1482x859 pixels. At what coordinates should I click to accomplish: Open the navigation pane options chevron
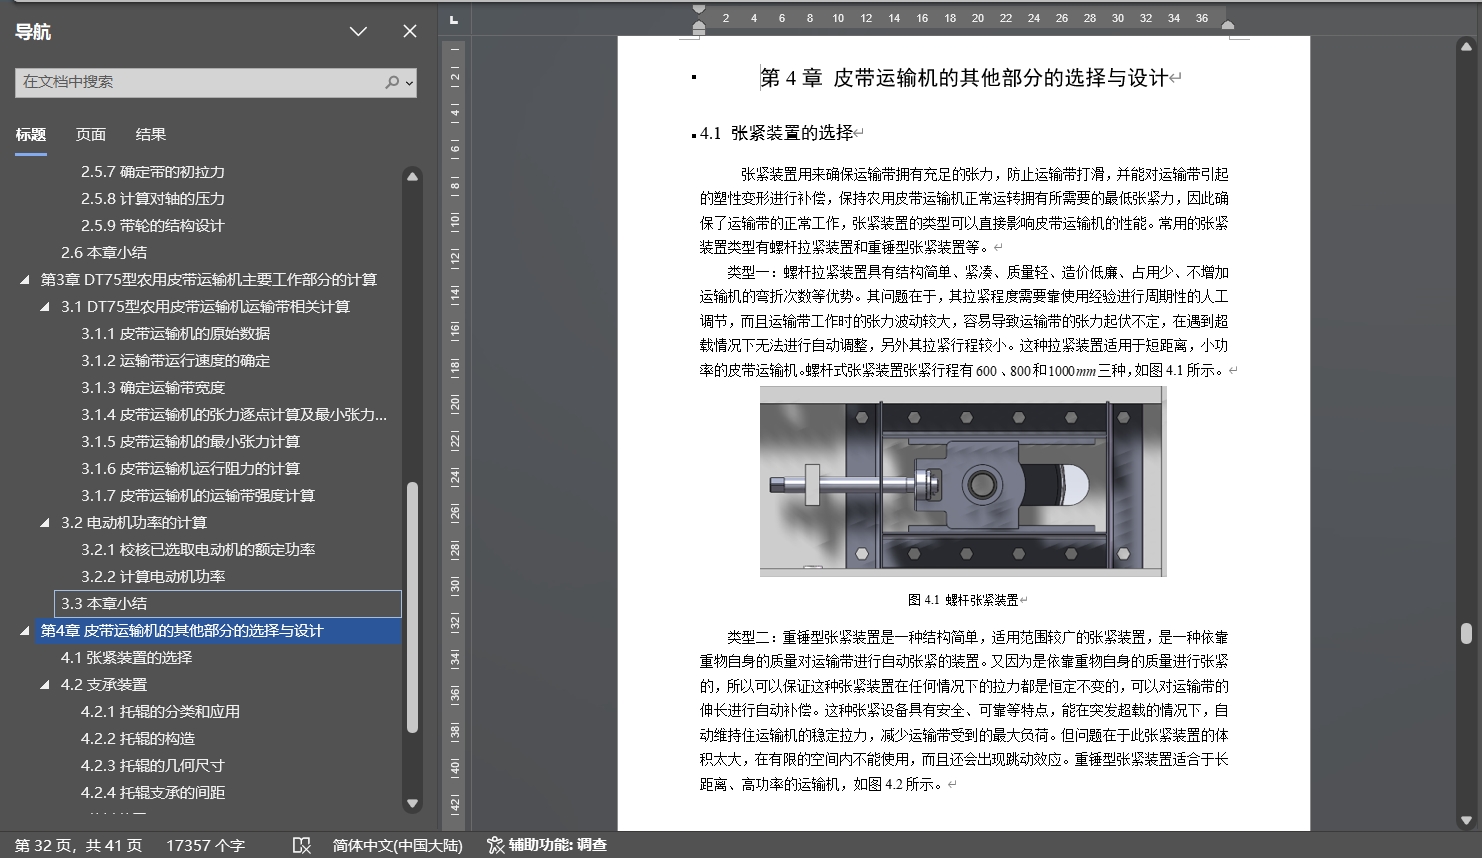click(x=358, y=32)
